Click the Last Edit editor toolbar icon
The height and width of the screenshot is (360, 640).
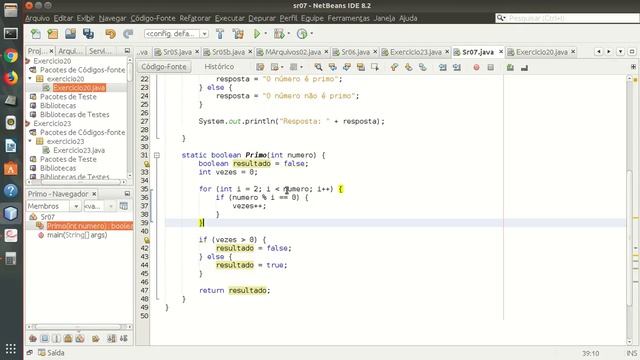260,67
